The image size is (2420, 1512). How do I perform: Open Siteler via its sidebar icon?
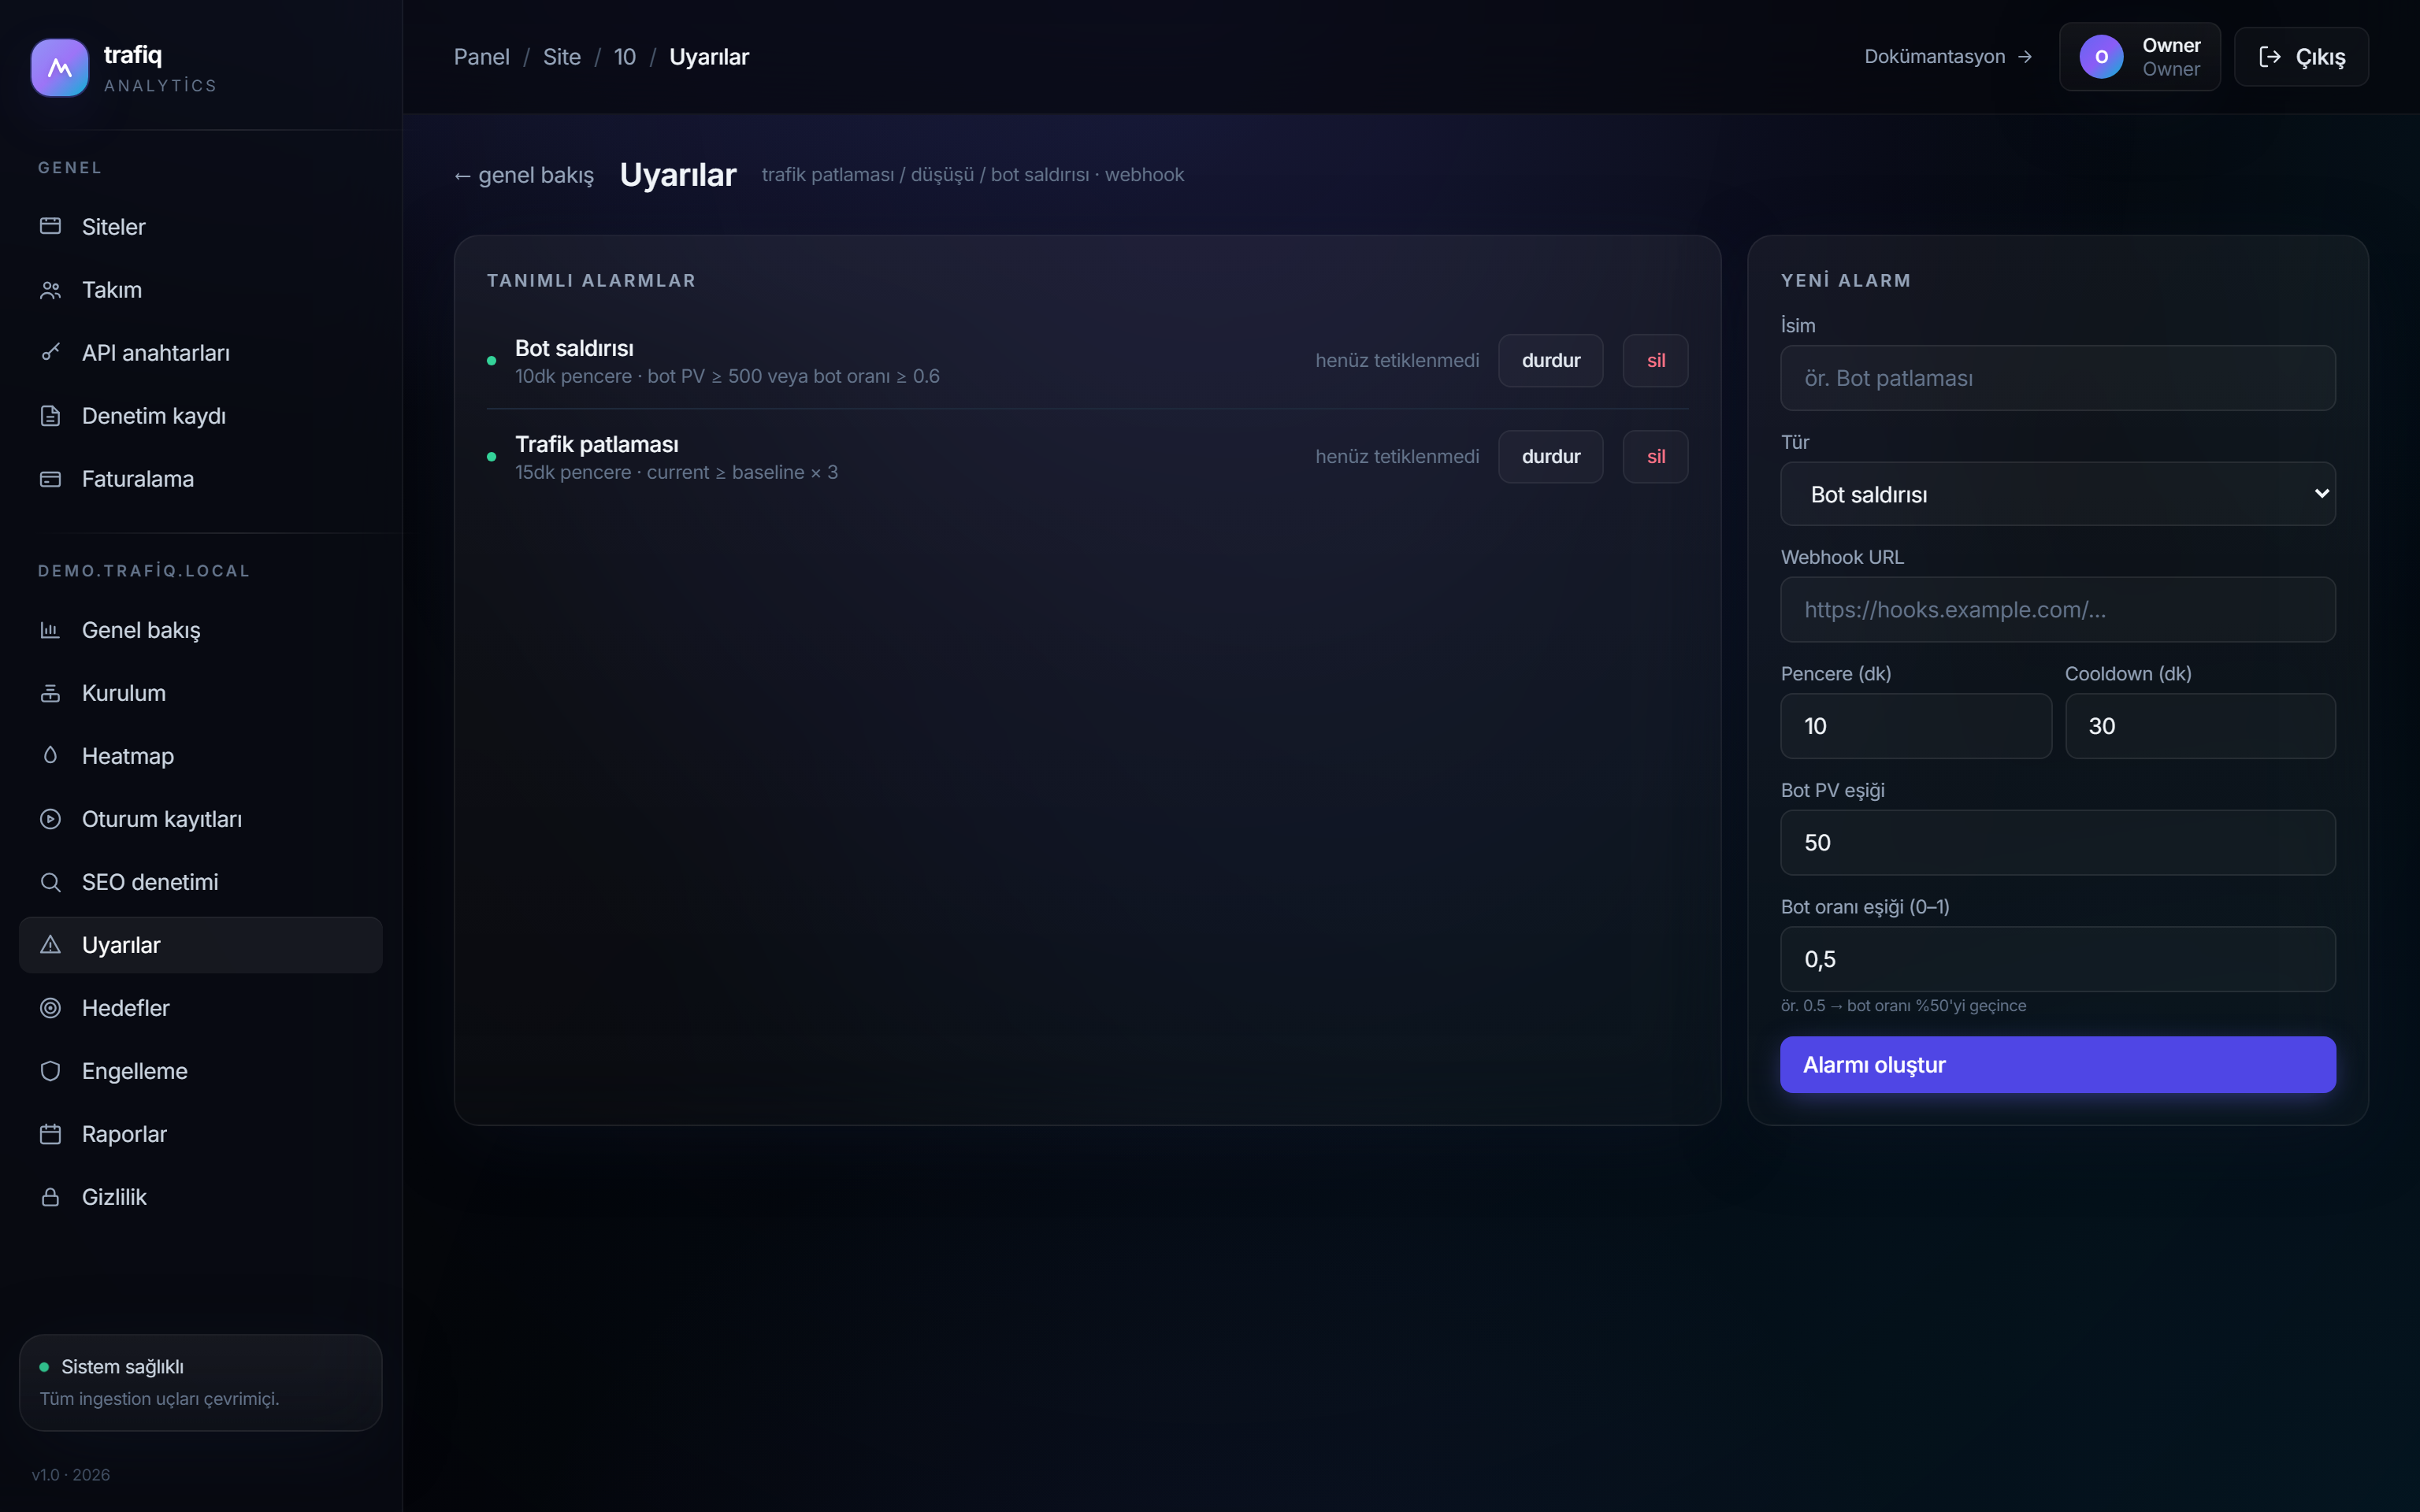click(50, 226)
